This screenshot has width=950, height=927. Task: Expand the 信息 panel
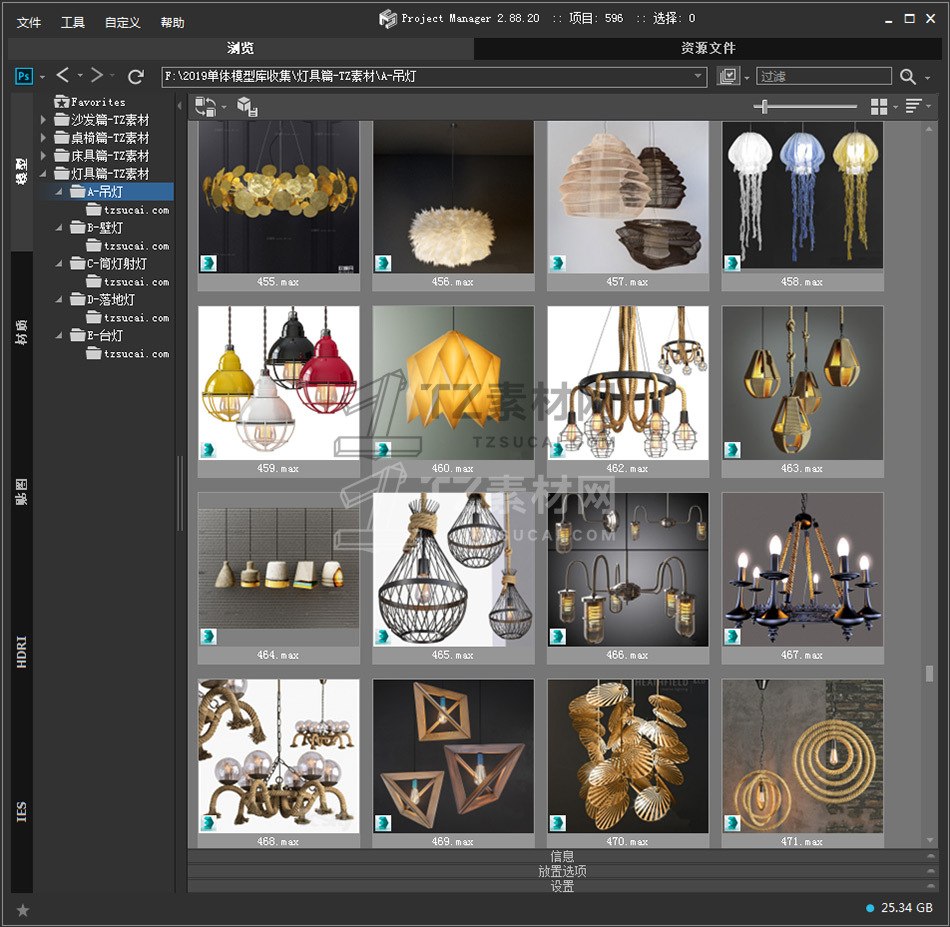pos(562,856)
